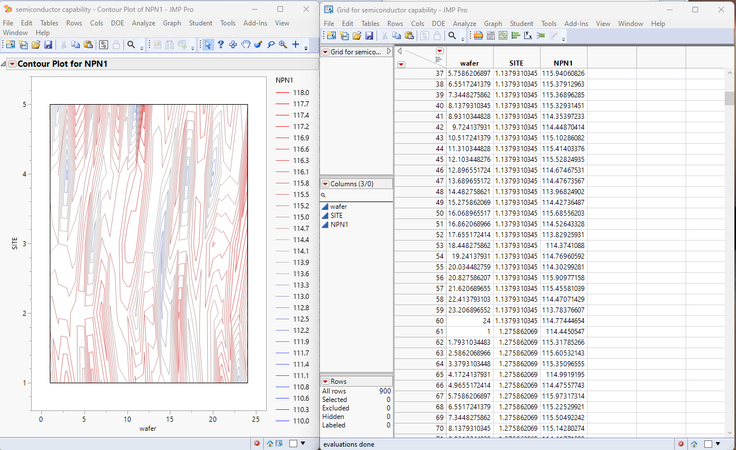This screenshot has height=450, width=736.
Task: Click the 110.0 blue legend line
Action: click(x=282, y=422)
